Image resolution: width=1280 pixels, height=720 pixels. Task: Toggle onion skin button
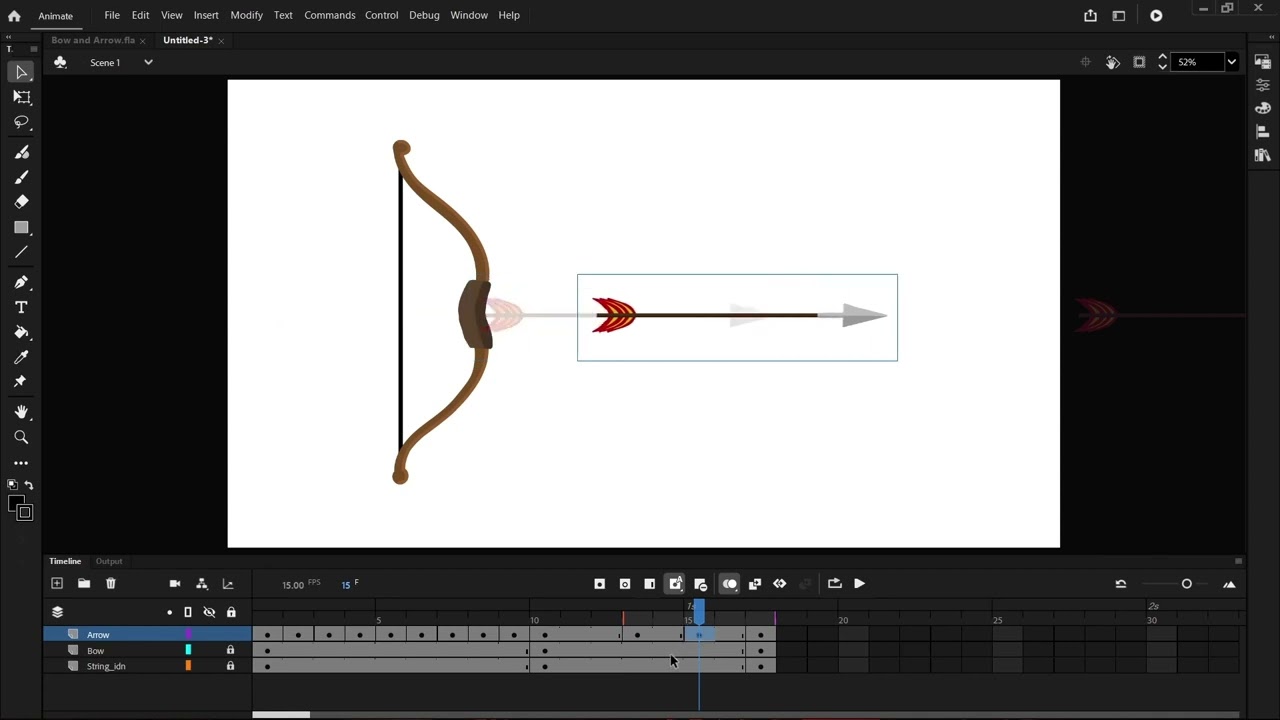(x=730, y=584)
